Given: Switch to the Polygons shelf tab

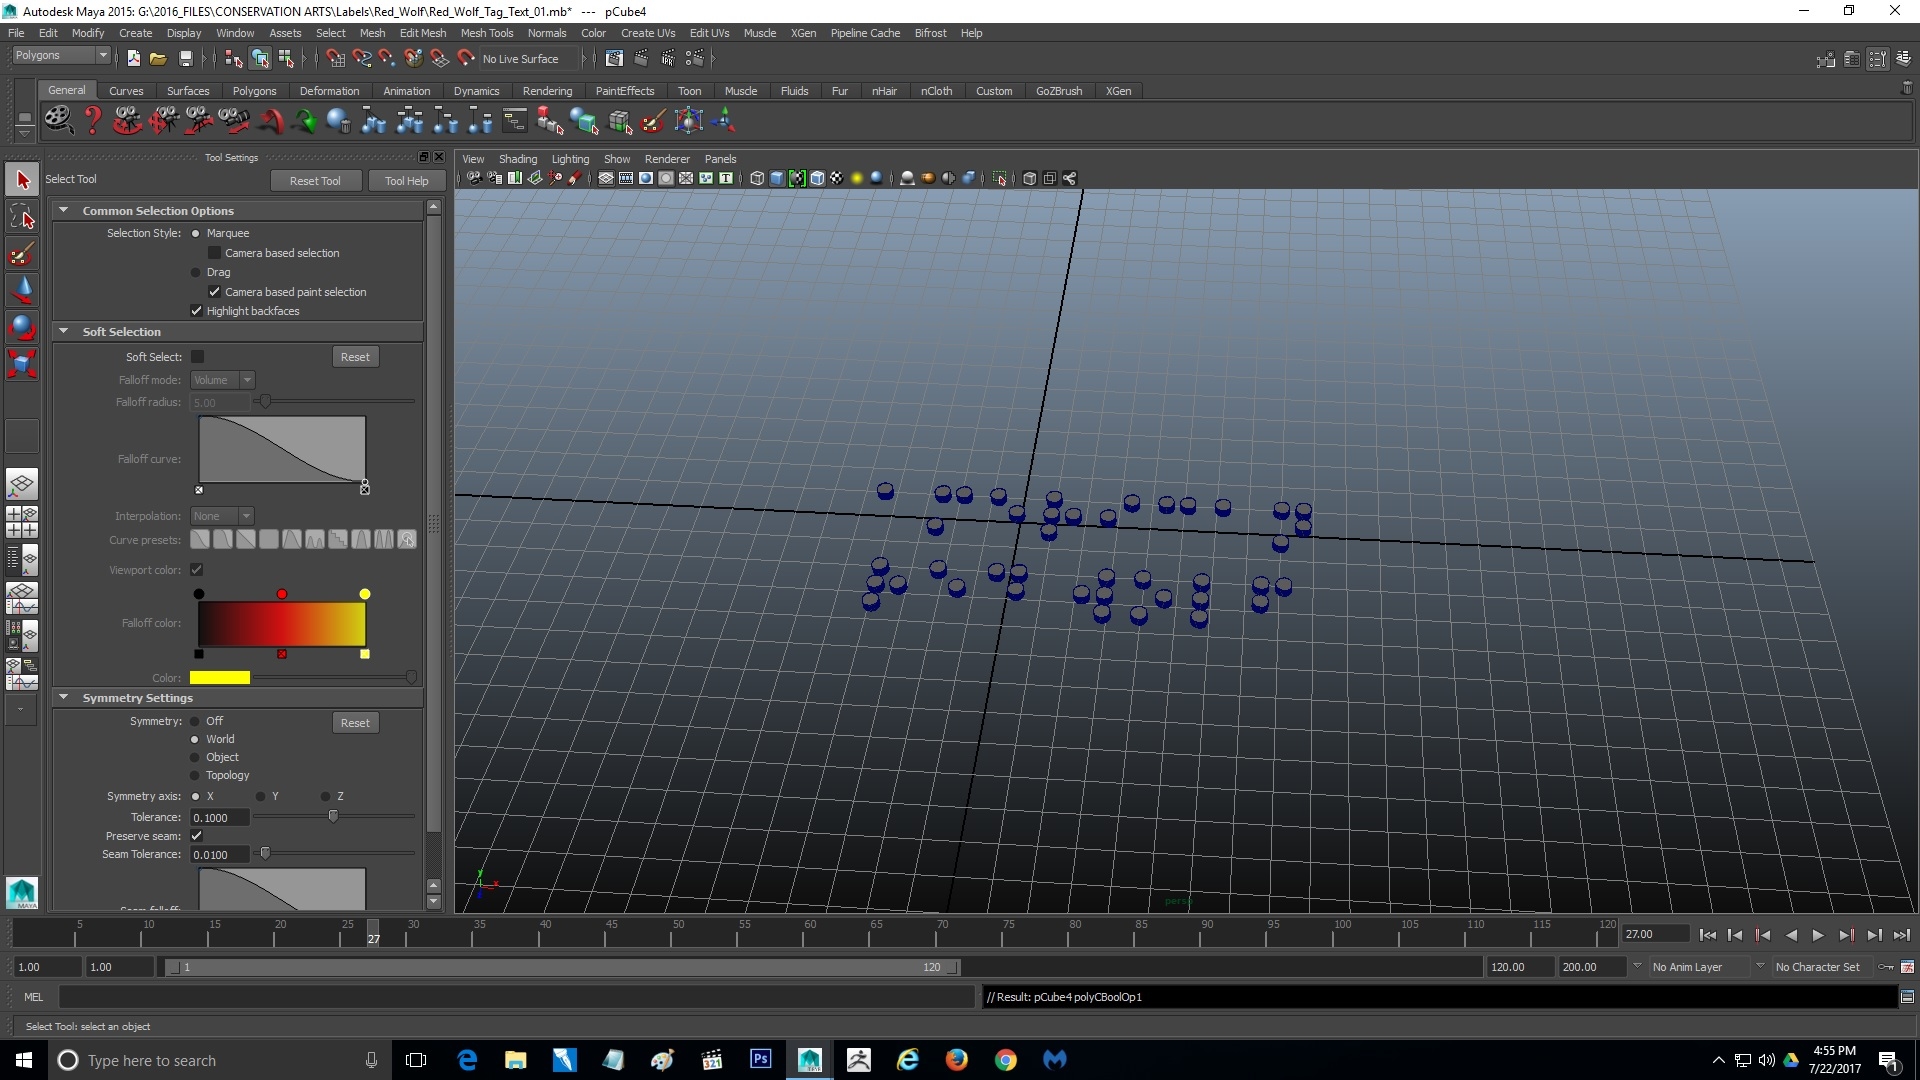Looking at the screenshot, I should click(x=254, y=91).
